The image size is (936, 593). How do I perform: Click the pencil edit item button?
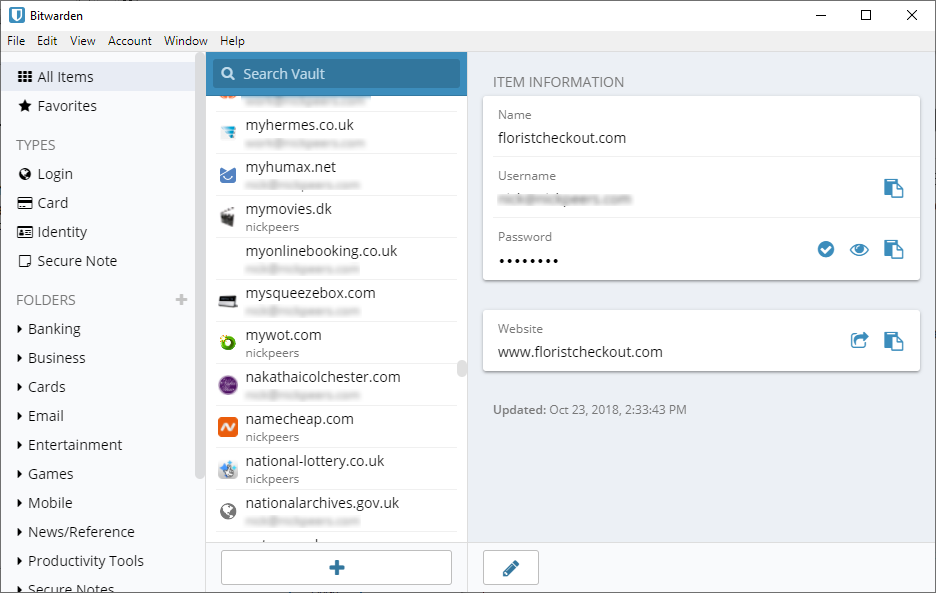click(511, 568)
